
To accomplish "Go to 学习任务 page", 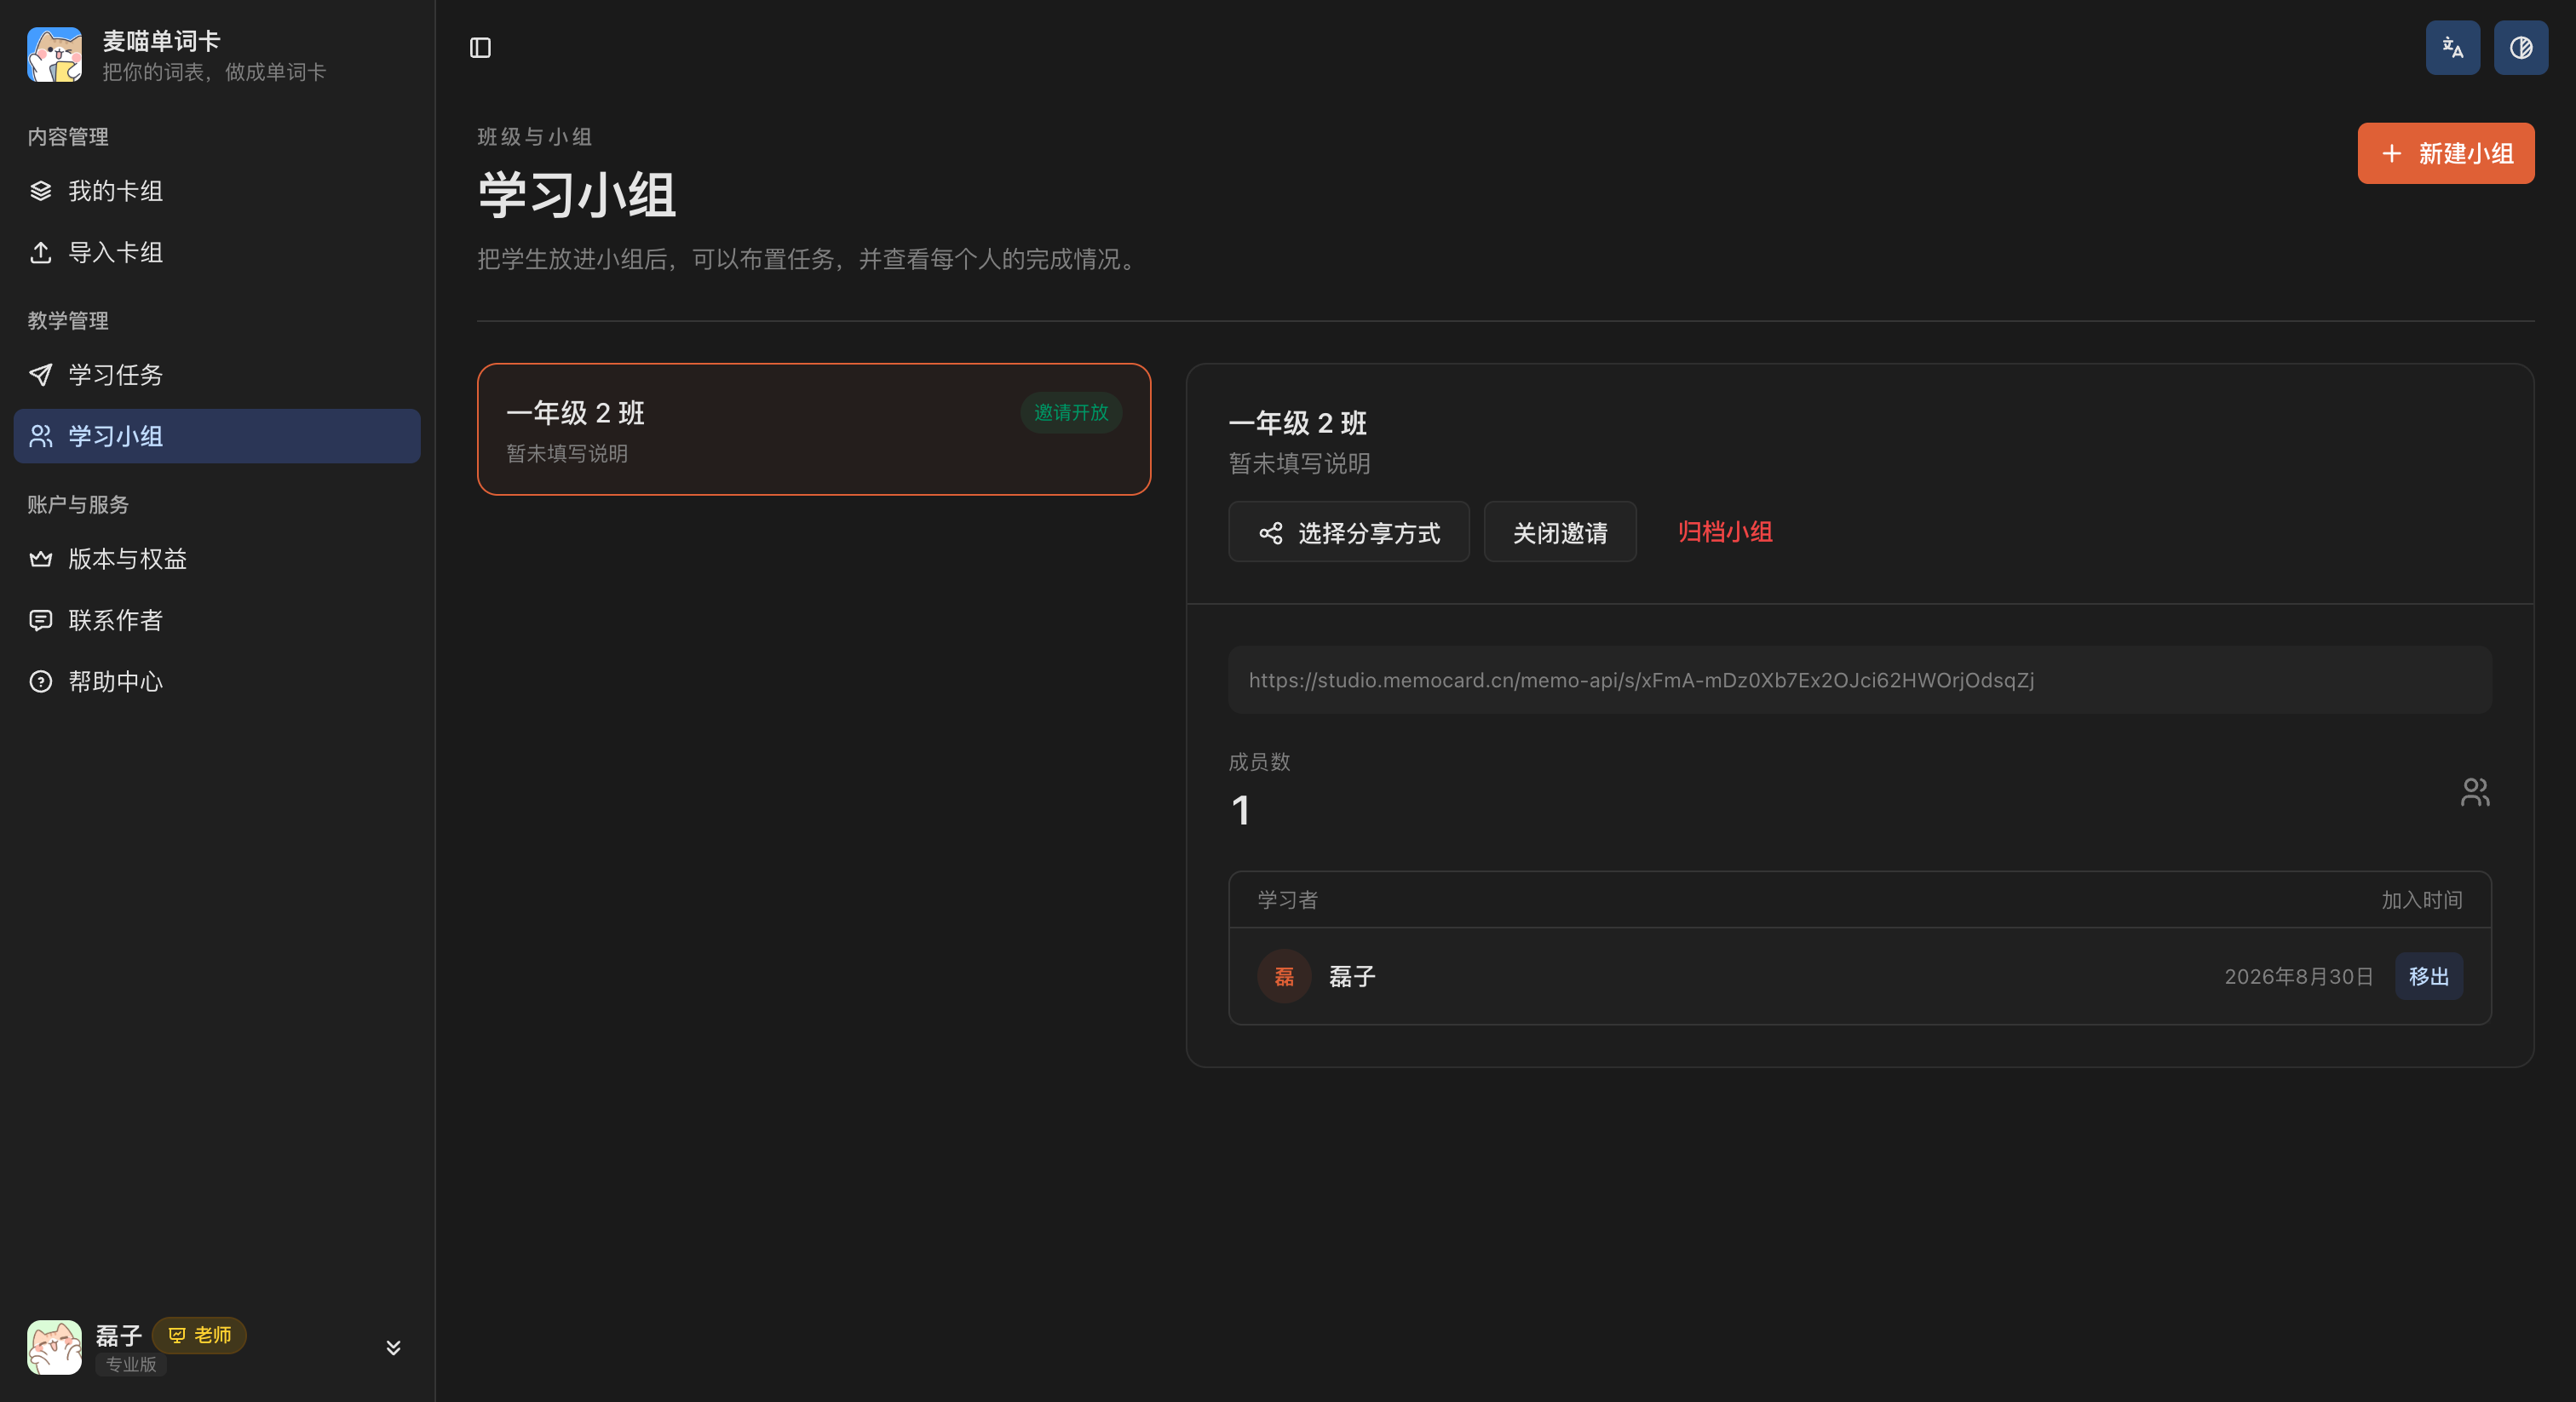I will [x=217, y=375].
